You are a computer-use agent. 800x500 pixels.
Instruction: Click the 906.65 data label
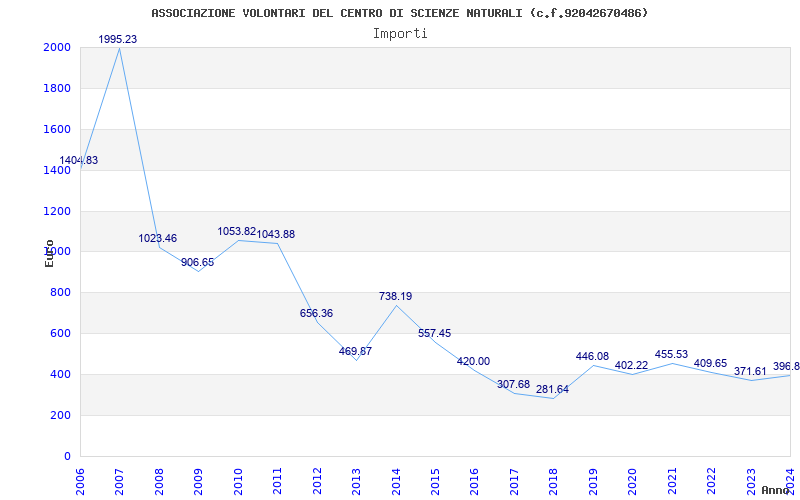pos(197,262)
